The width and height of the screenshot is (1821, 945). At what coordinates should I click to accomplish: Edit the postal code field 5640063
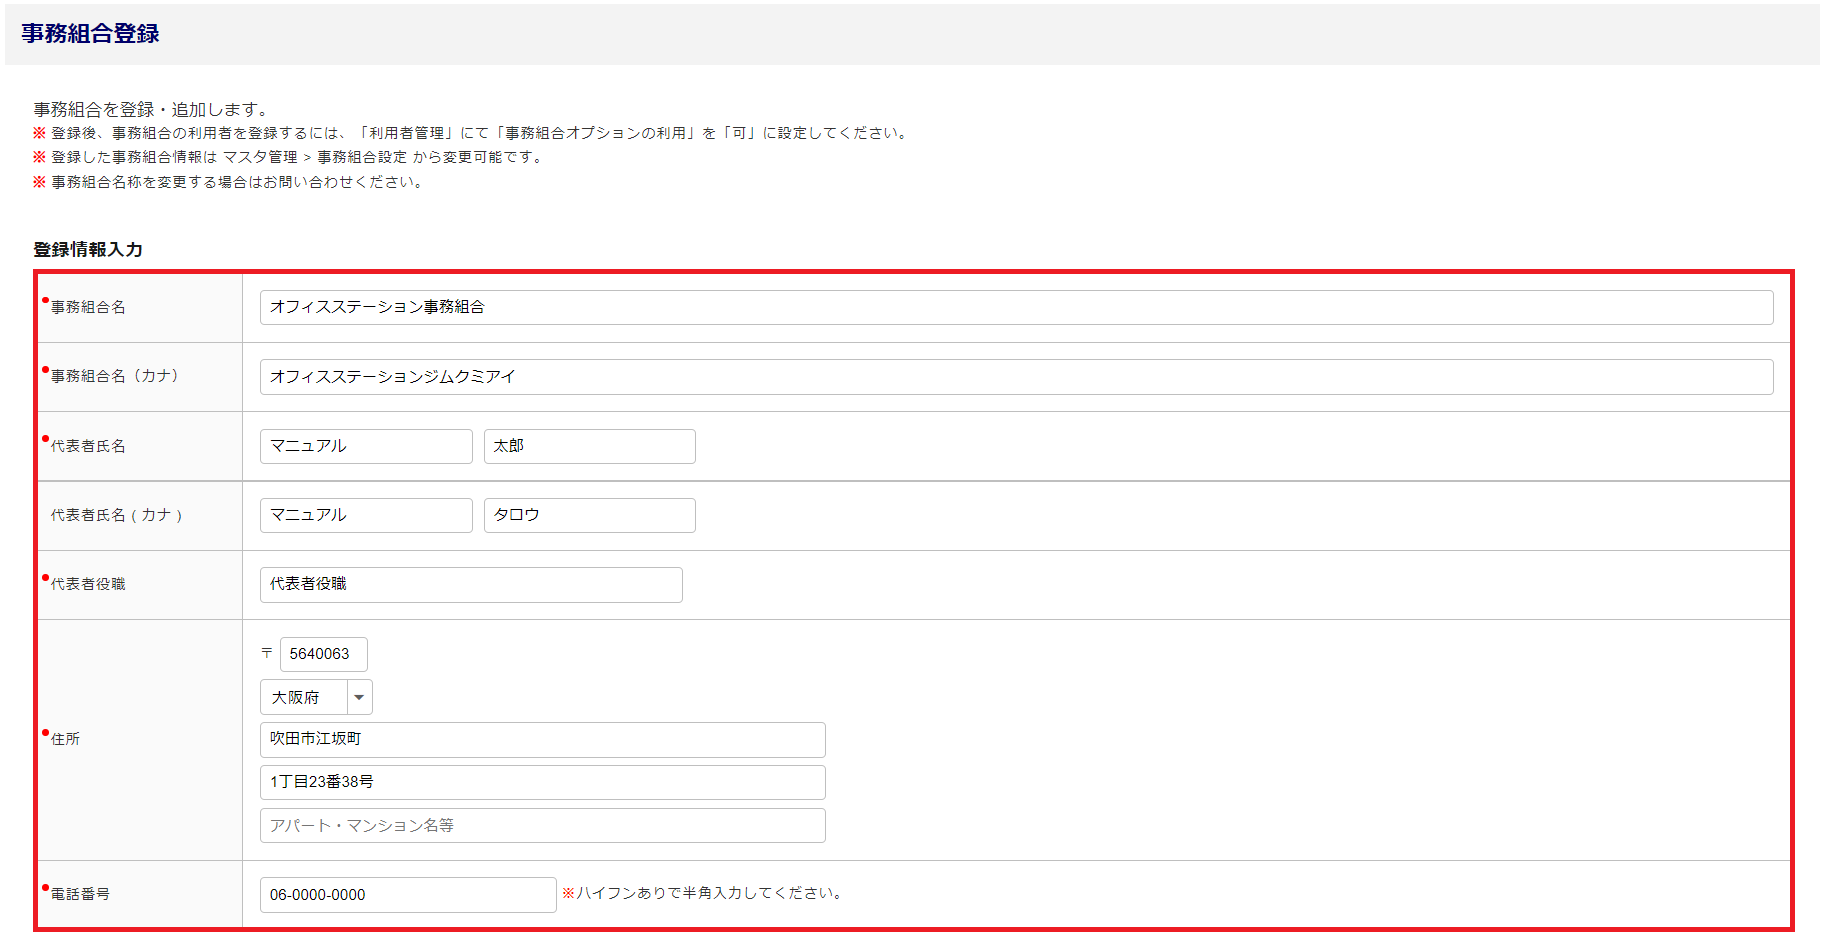tap(323, 654)
